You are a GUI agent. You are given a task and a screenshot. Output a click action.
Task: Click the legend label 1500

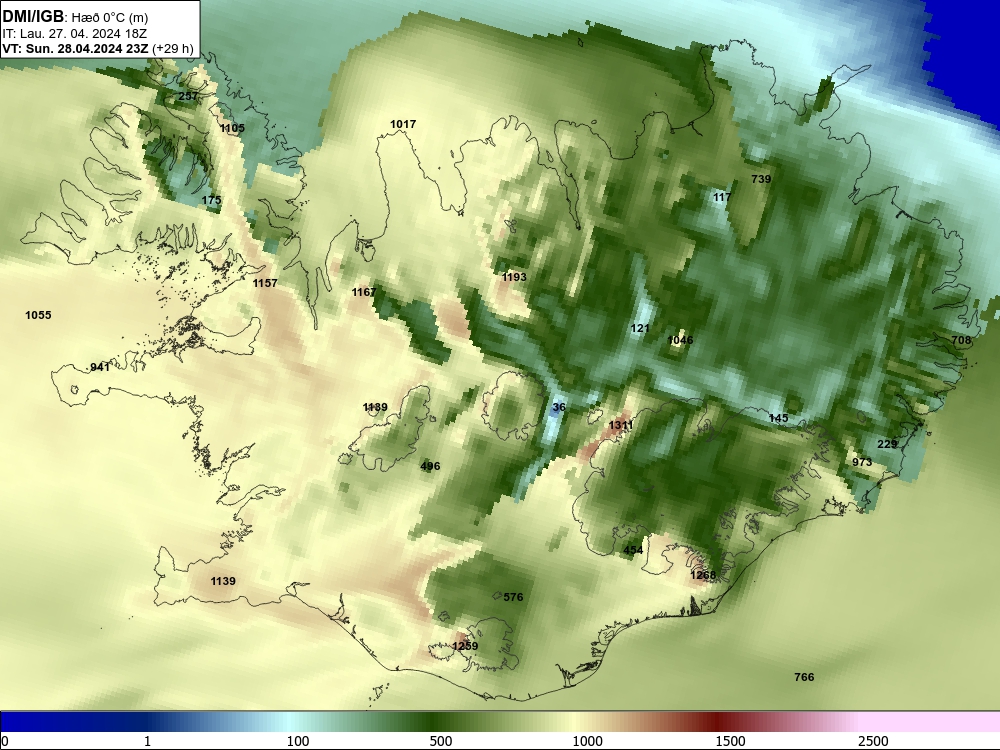[x=730, y=741]
